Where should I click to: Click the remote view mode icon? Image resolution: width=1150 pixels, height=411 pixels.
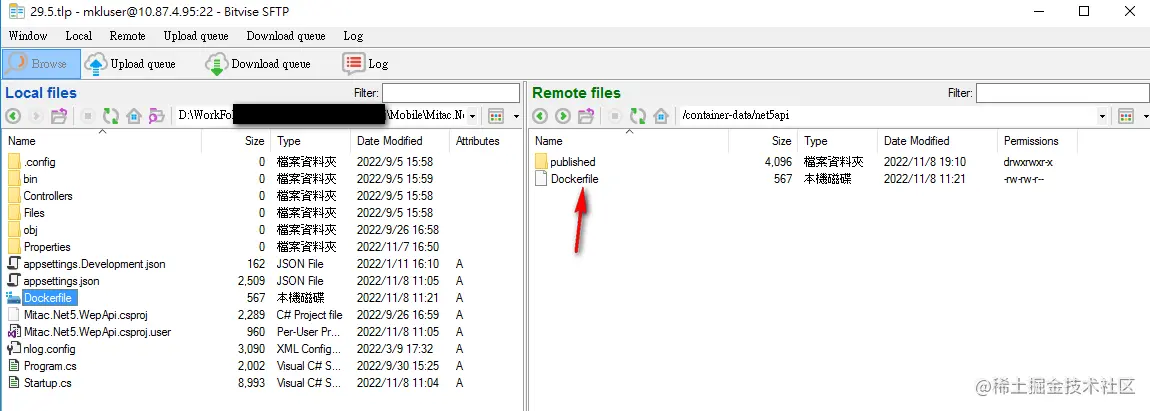click(1126, 116)
